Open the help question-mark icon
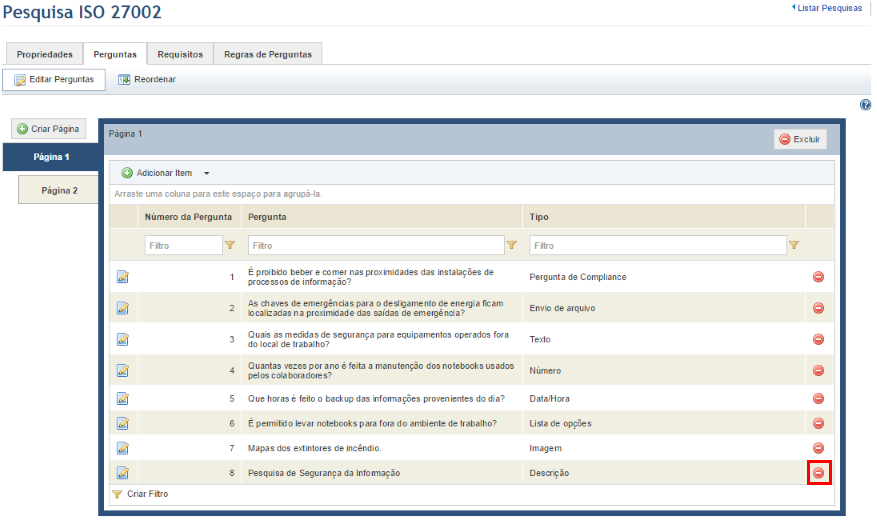This screenshot has height=521, width=877. click(x=865, y=105)
